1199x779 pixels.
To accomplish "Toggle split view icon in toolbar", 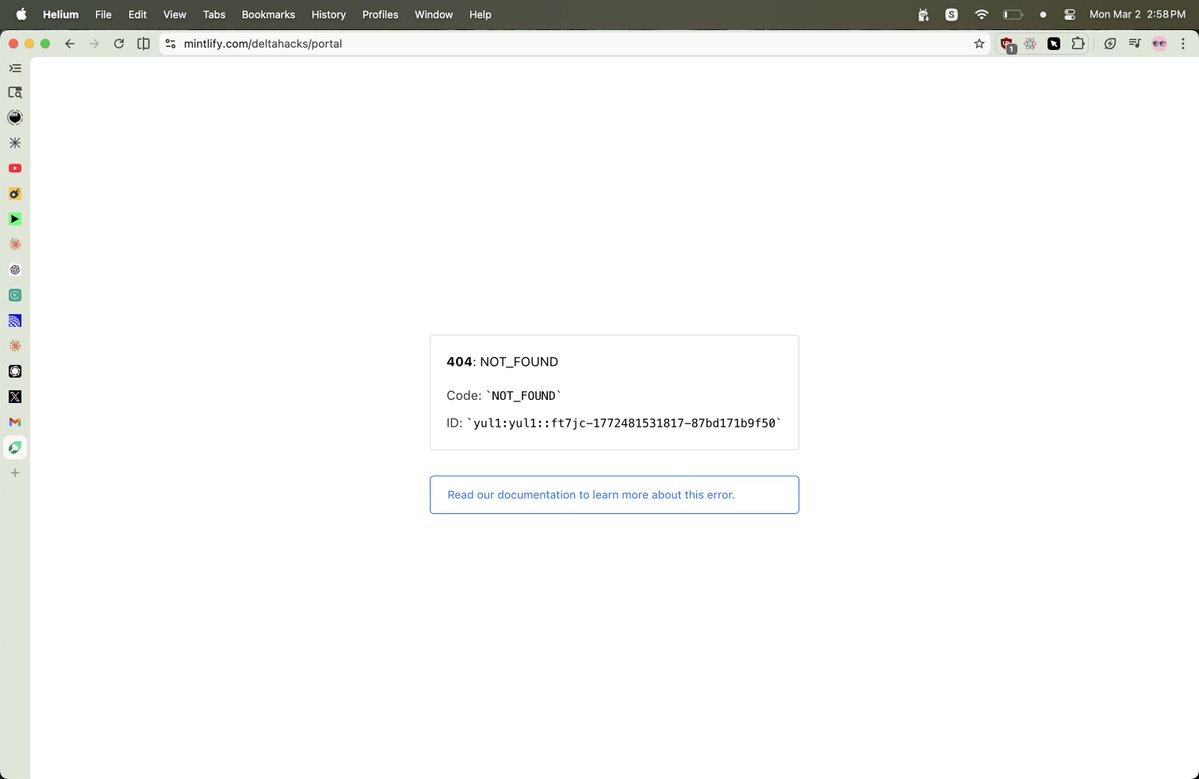I will 143,44.
